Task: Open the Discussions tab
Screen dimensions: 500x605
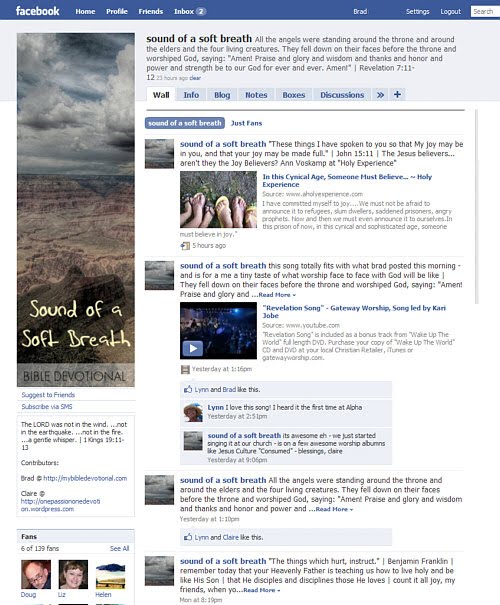Action: click(x=342, y=95)
